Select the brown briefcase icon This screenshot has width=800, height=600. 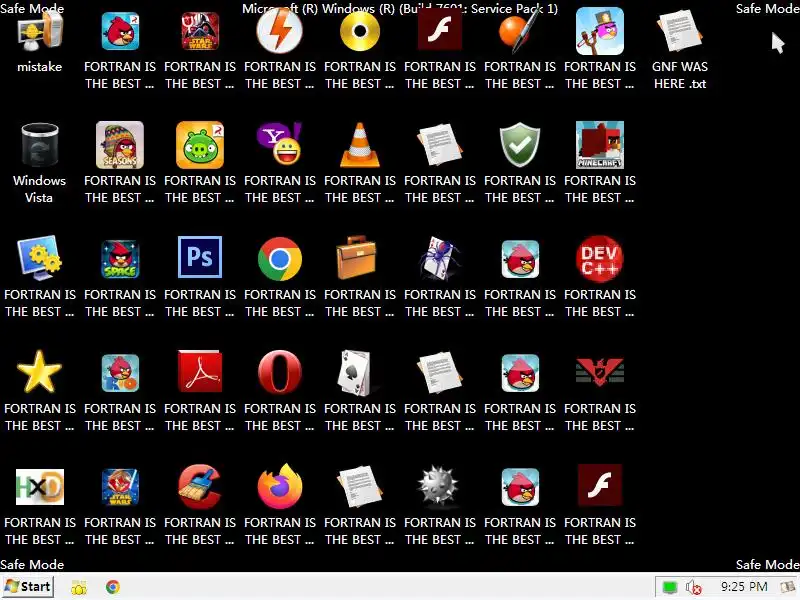tap(357, 257)
